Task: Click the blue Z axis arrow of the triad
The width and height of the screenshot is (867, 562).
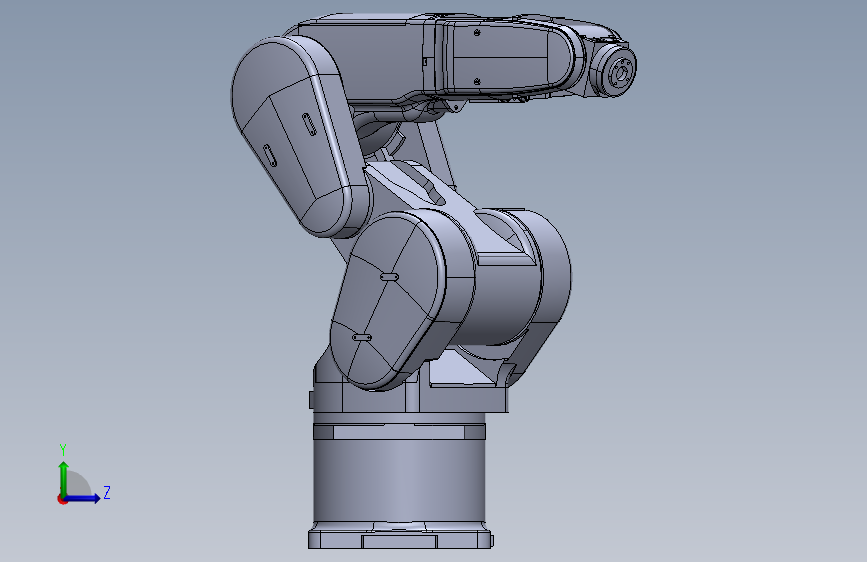Action: pyautogui.click(x=83, y=498)
